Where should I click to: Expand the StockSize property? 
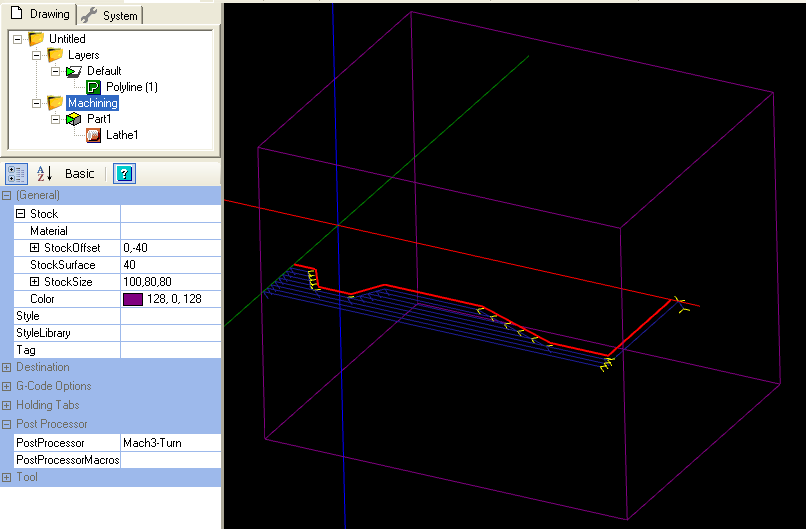34,282
